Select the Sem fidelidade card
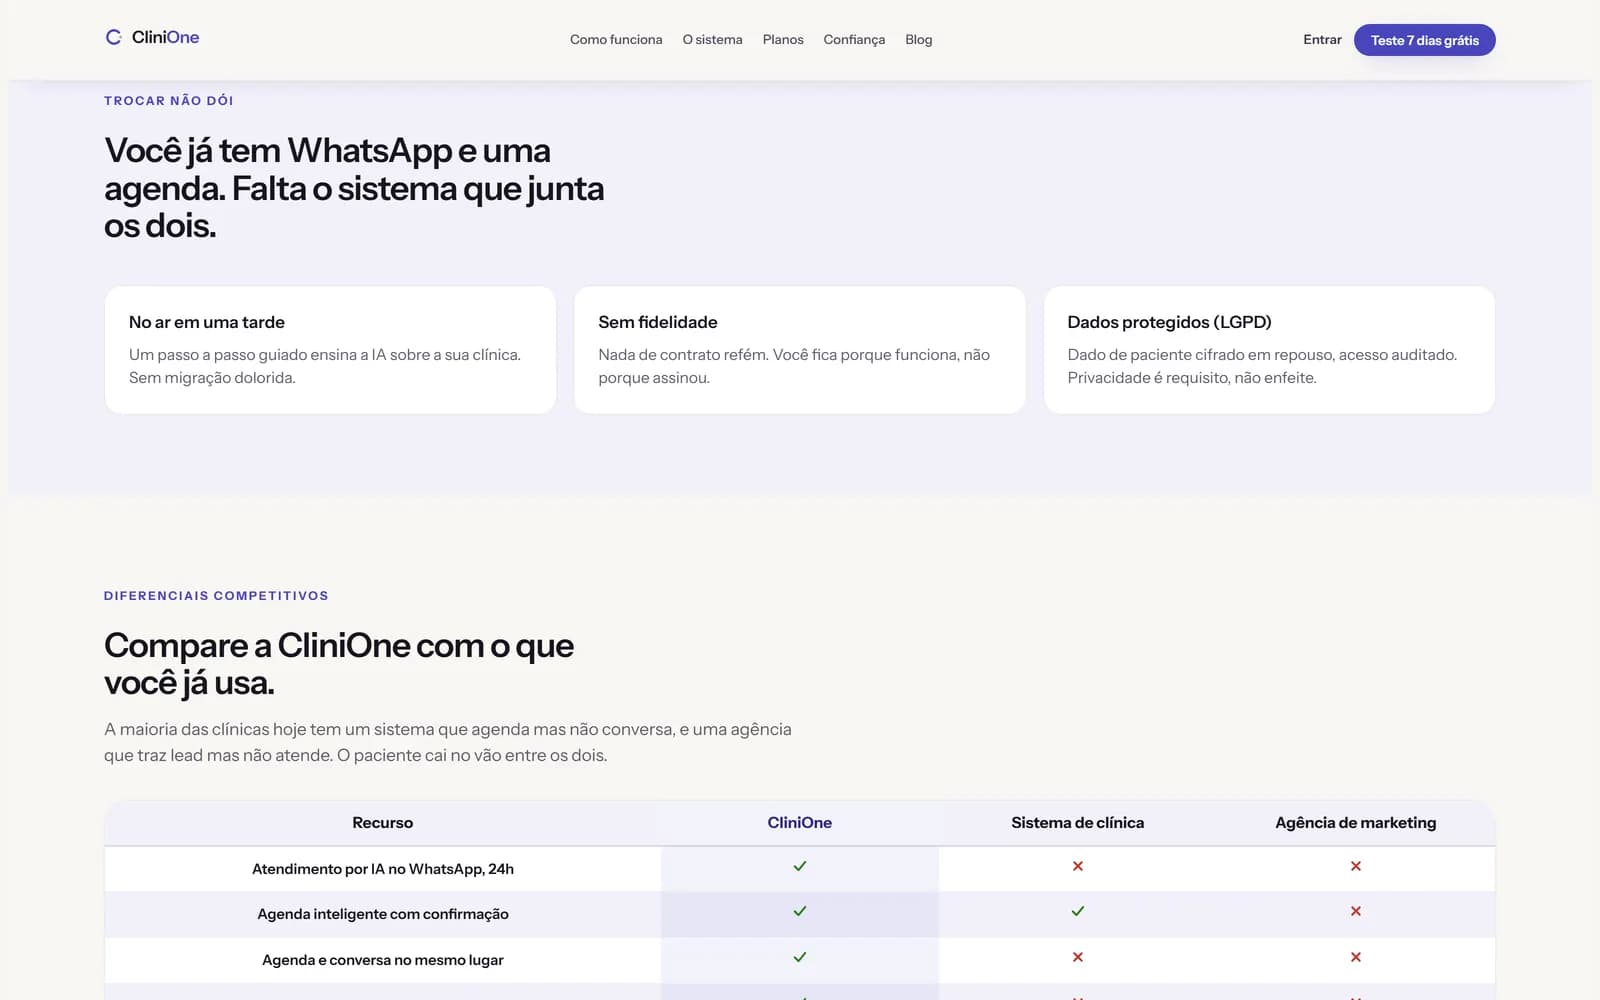Image resolution: width=1600 pixels, height=1000 pixels. 800,350
